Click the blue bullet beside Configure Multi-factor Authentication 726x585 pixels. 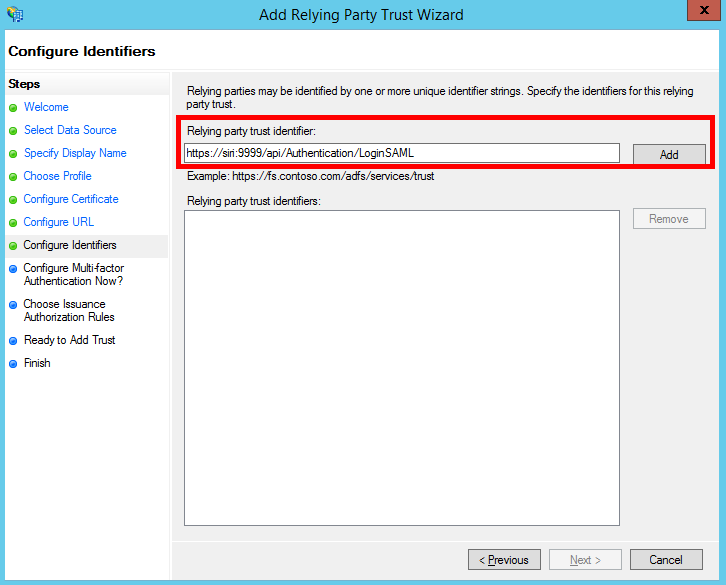13,269
